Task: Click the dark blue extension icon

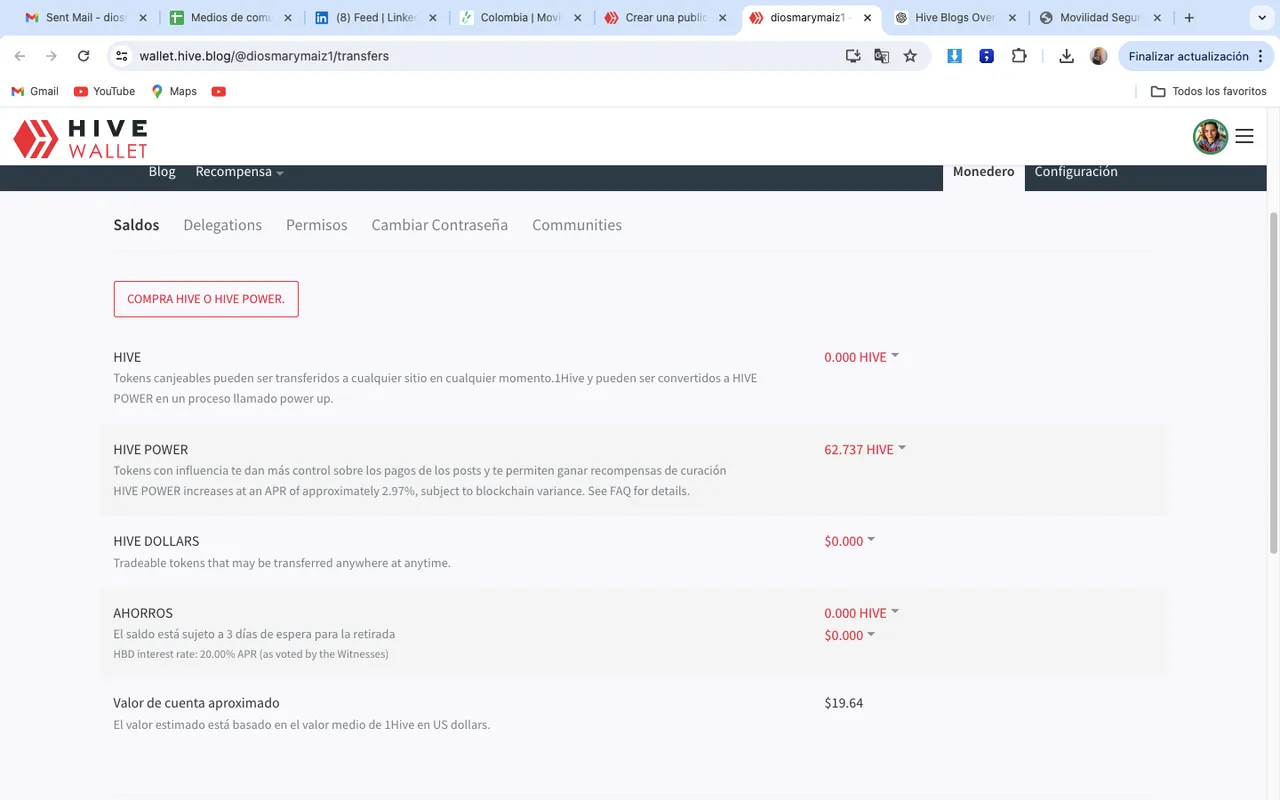Action: coord(986,56)
